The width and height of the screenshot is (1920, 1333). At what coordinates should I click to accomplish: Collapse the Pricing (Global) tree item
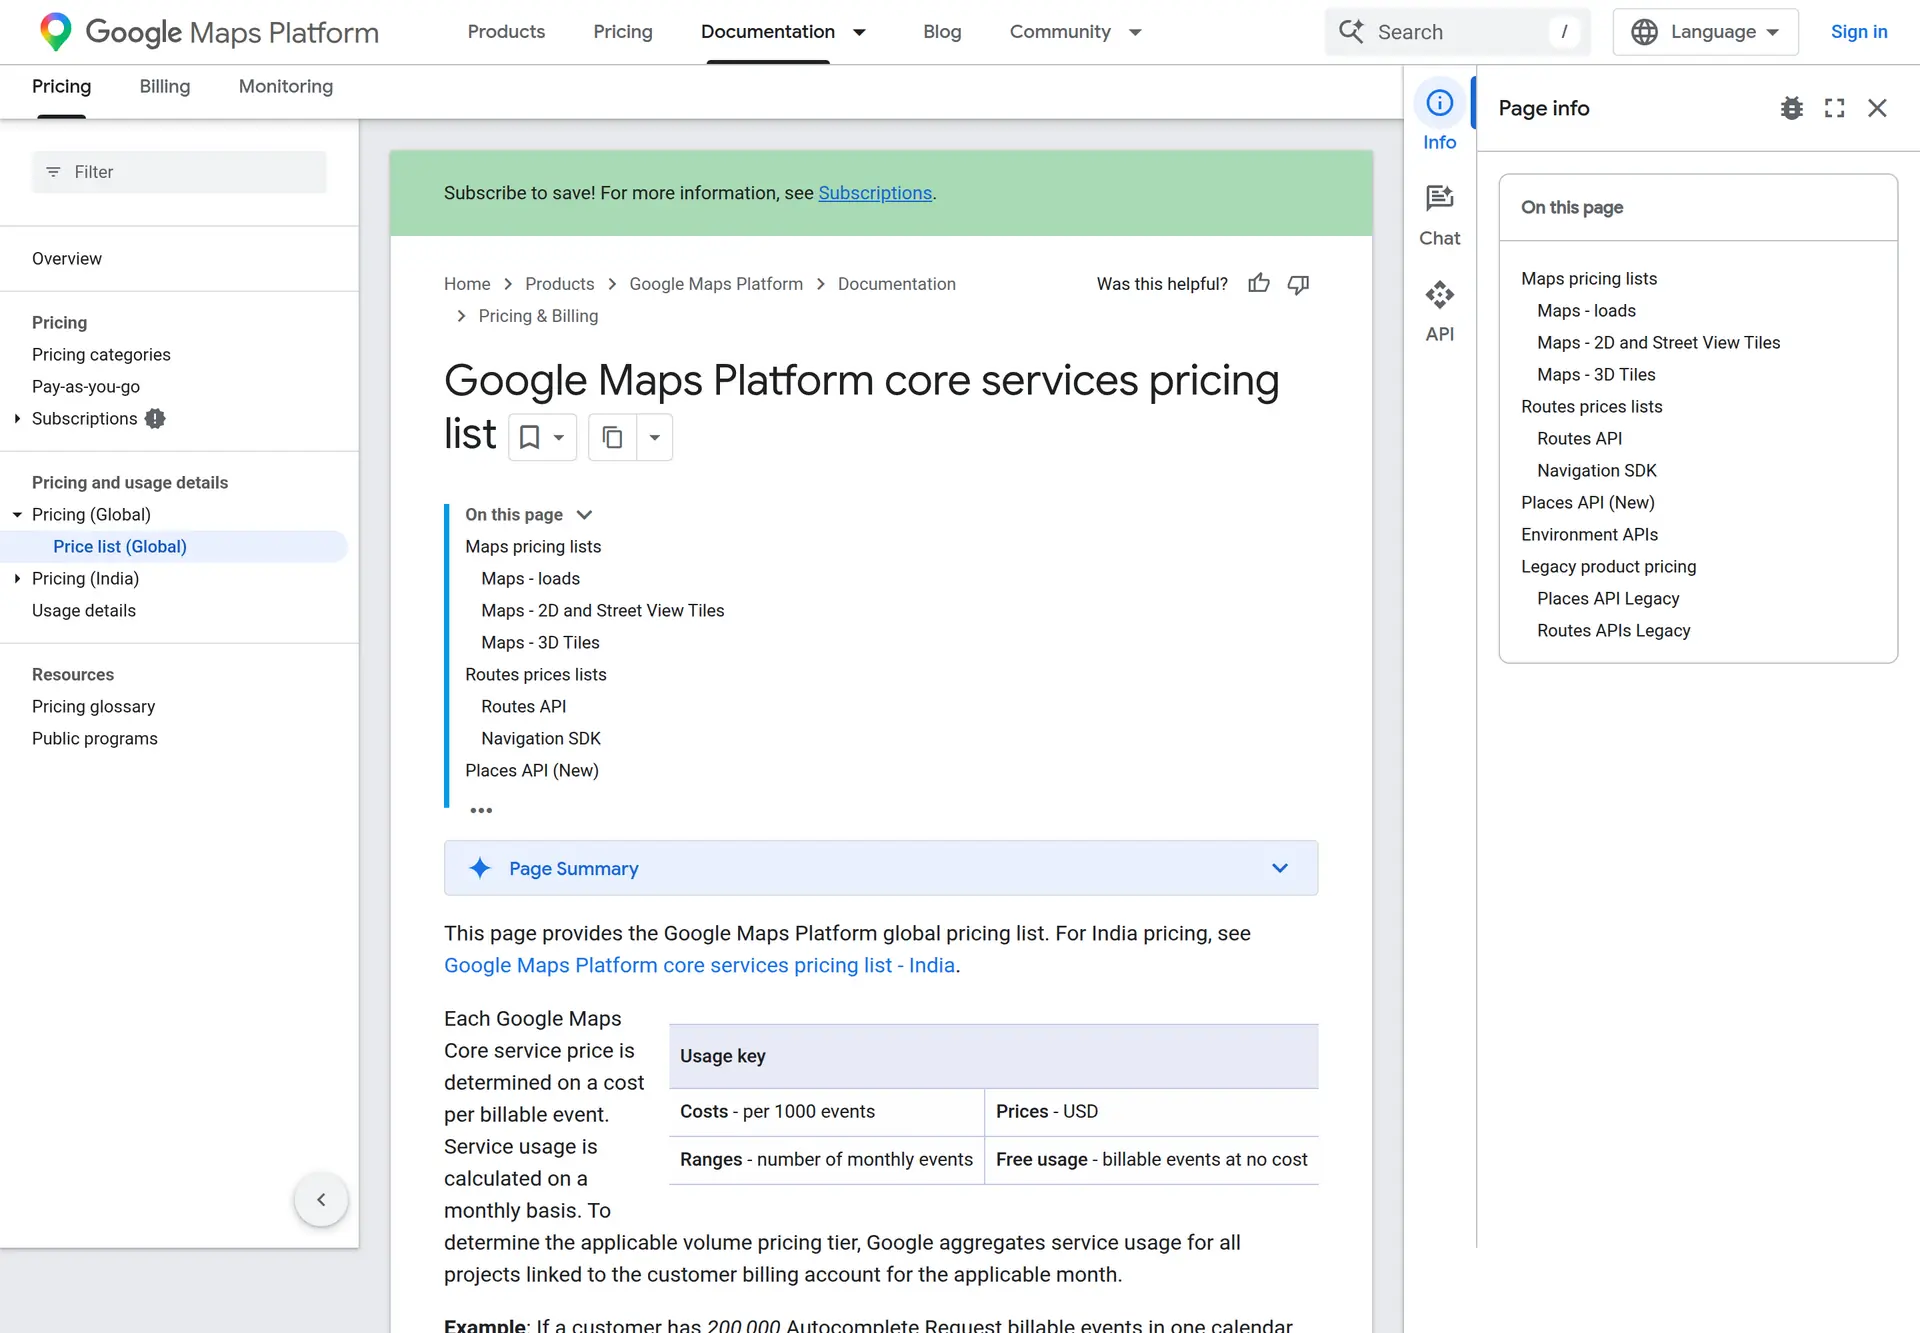click(x=17, y=515)
